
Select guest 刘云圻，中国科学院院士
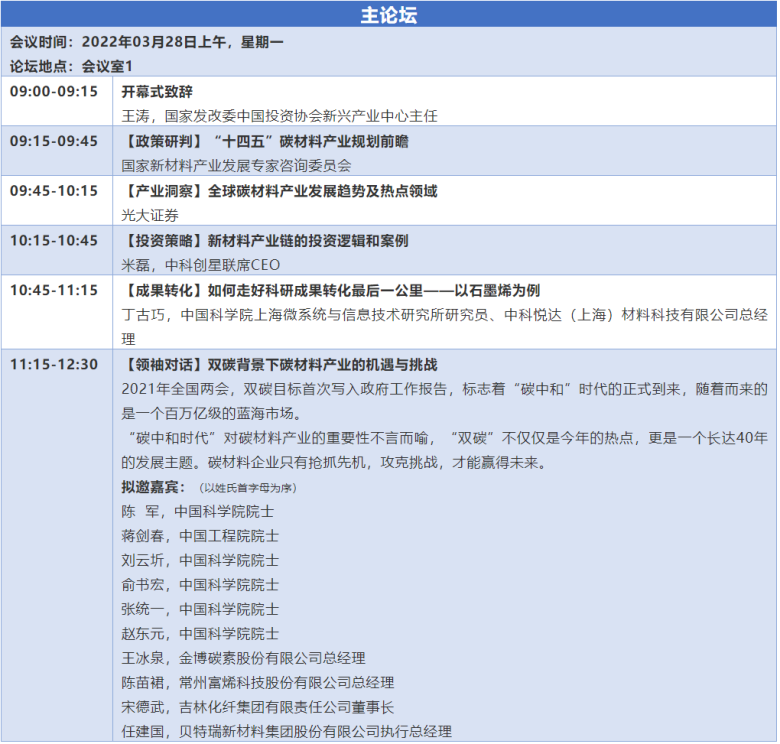(200, 560)
